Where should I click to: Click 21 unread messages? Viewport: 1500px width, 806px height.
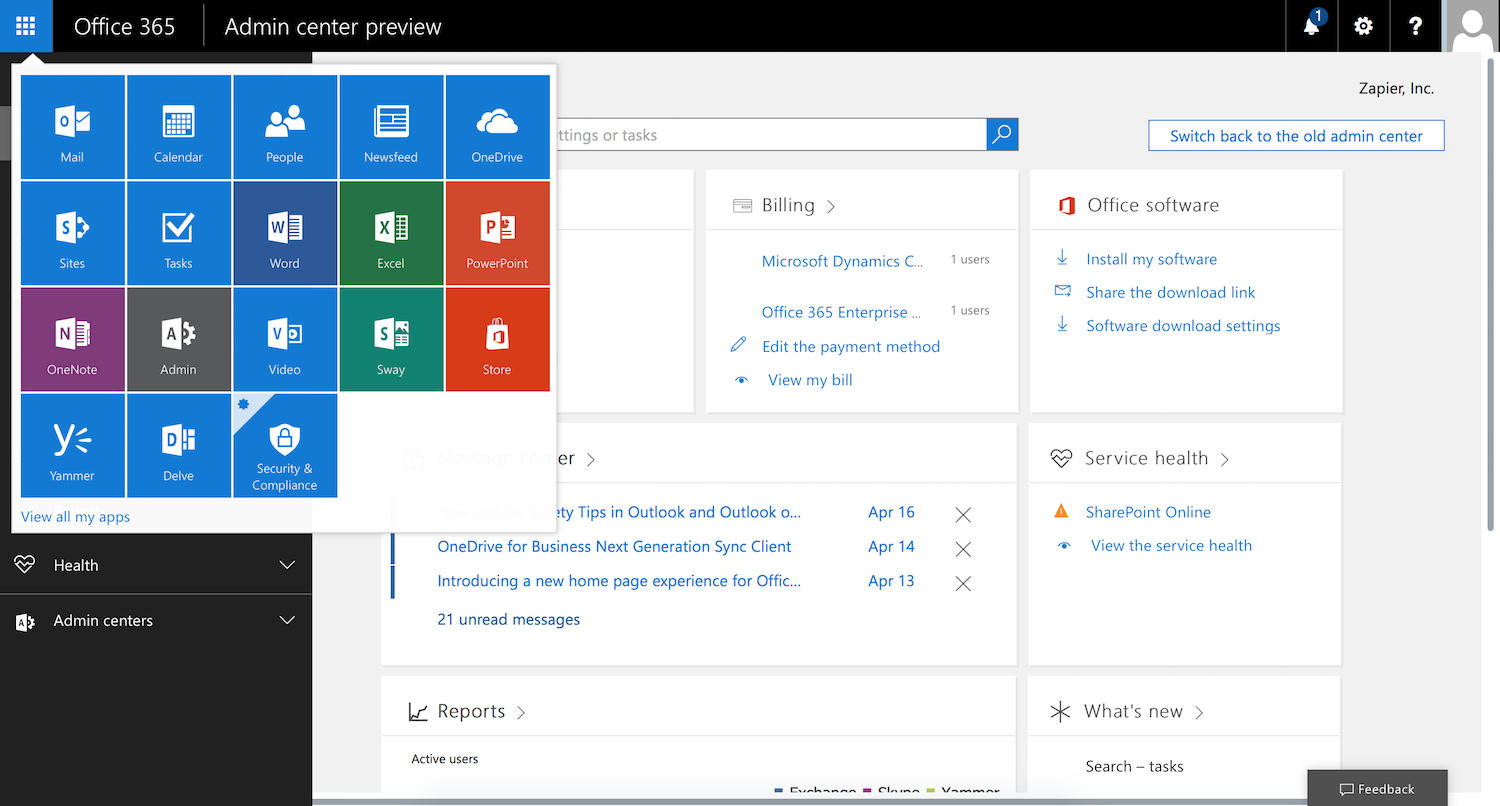pyautogui.click(x=508, y=619)
